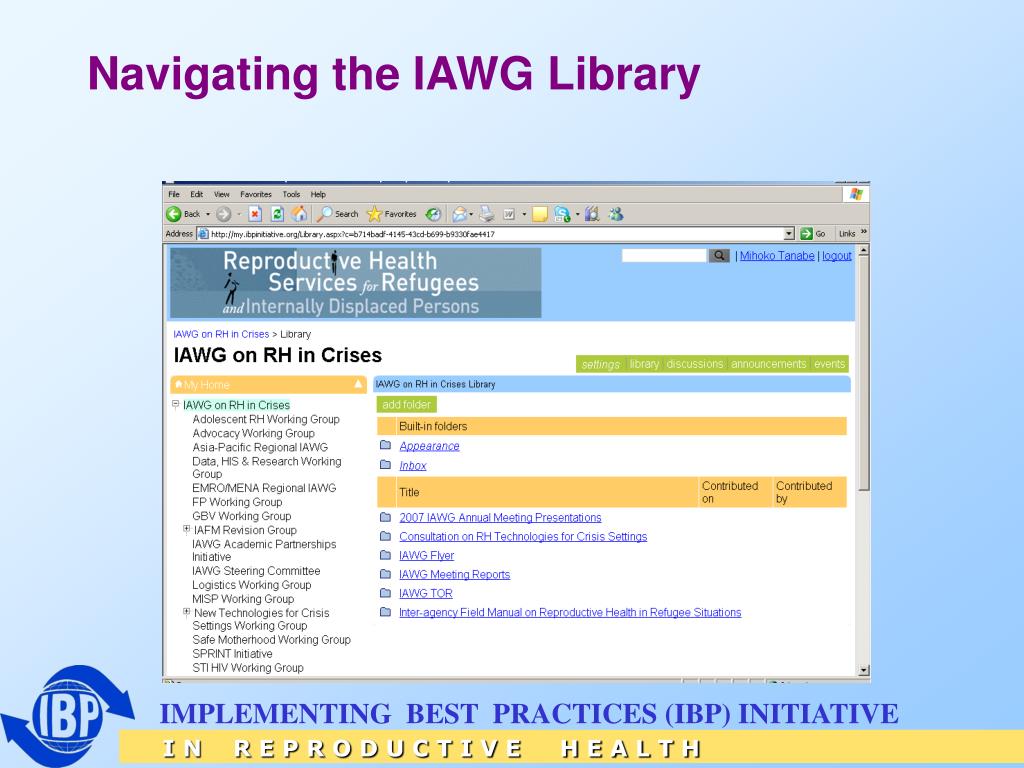This screenshot has width=1024, height=768.
Task: Click the browser Forward arrow icon
Action: tap(223, 214)
